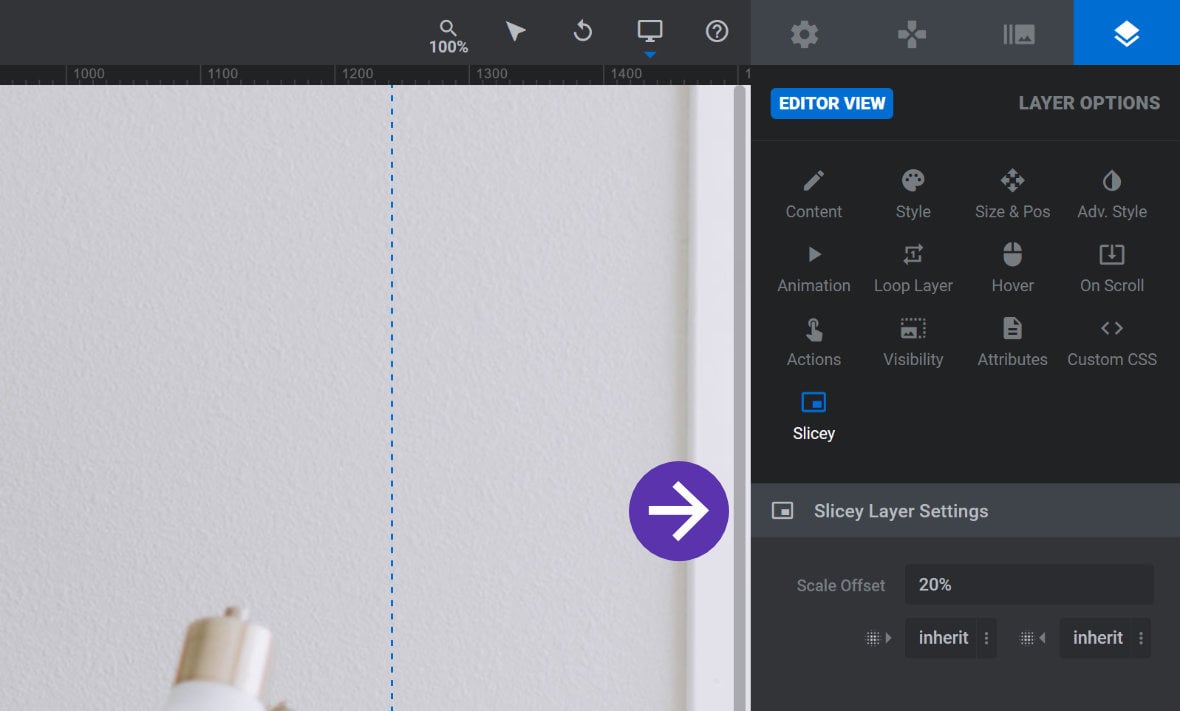
Task: Open the Style palette section
Action: 913,194
